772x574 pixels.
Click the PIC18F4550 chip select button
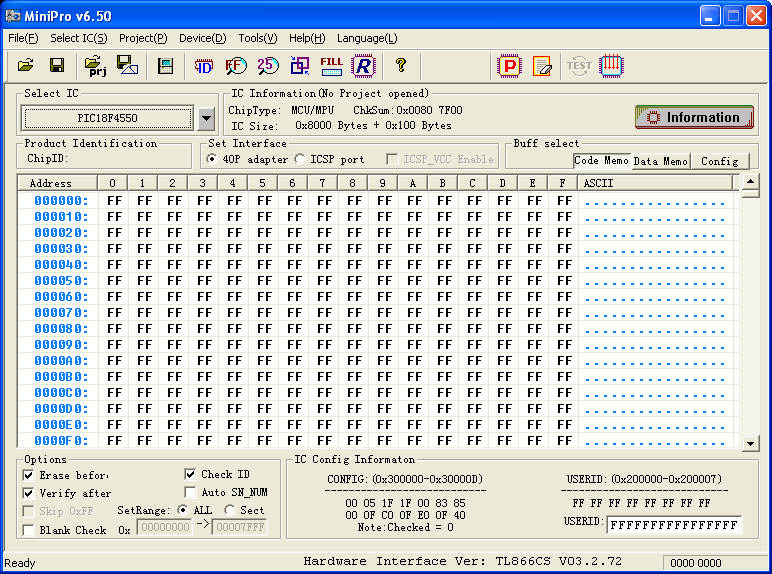pyautogui.click(x=107, y=118)
